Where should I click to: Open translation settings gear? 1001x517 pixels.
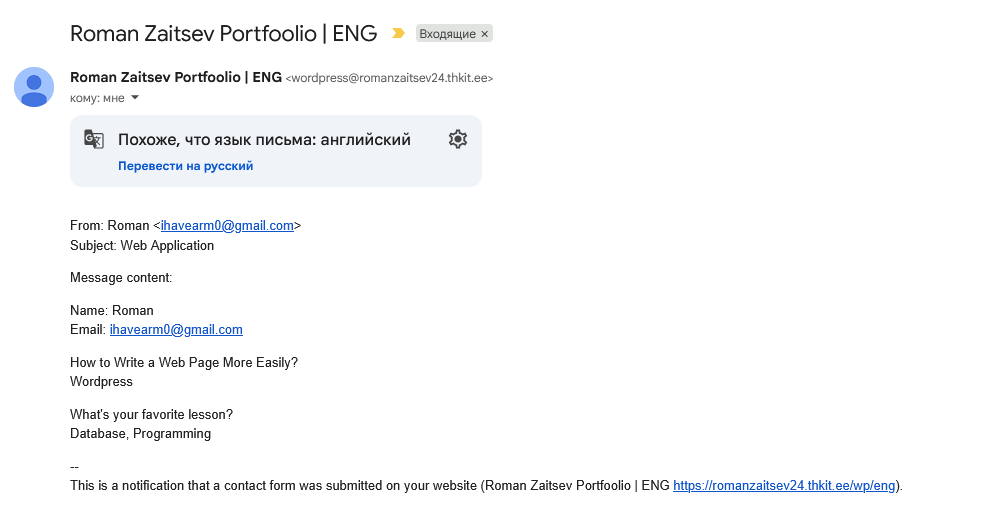[458, 139]
